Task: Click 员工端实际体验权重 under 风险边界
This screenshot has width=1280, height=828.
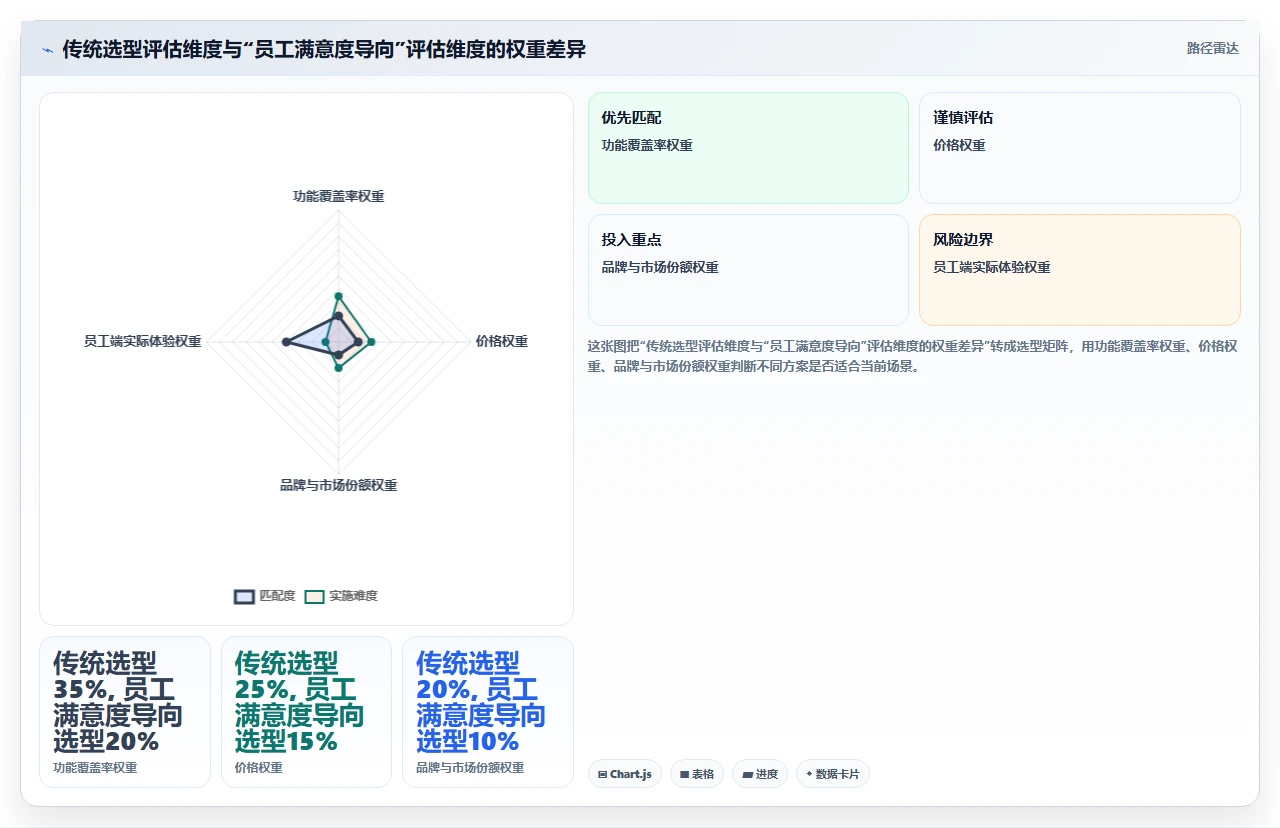Action: [x=992, y=267]
